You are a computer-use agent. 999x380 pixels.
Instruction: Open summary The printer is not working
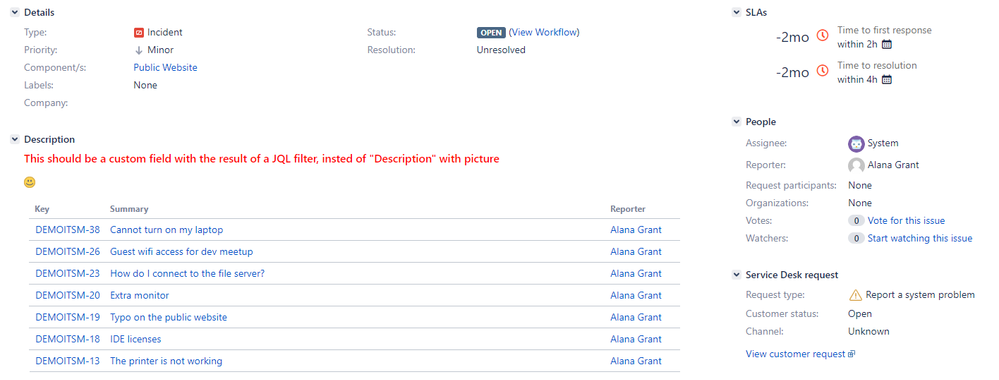click(x=166, y=361)
